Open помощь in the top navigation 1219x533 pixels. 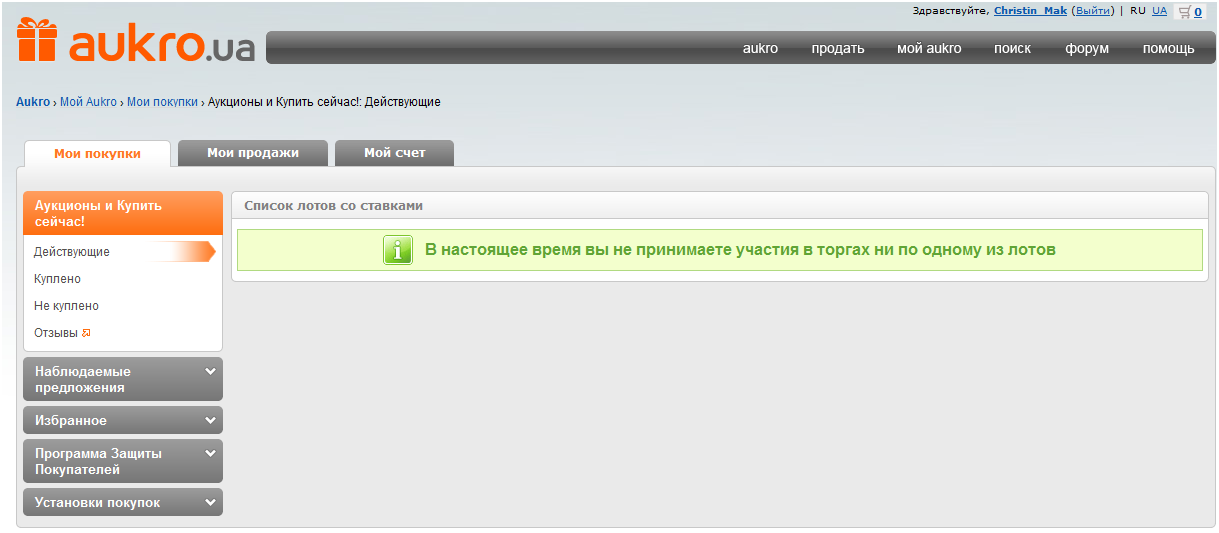point(1169,48)
